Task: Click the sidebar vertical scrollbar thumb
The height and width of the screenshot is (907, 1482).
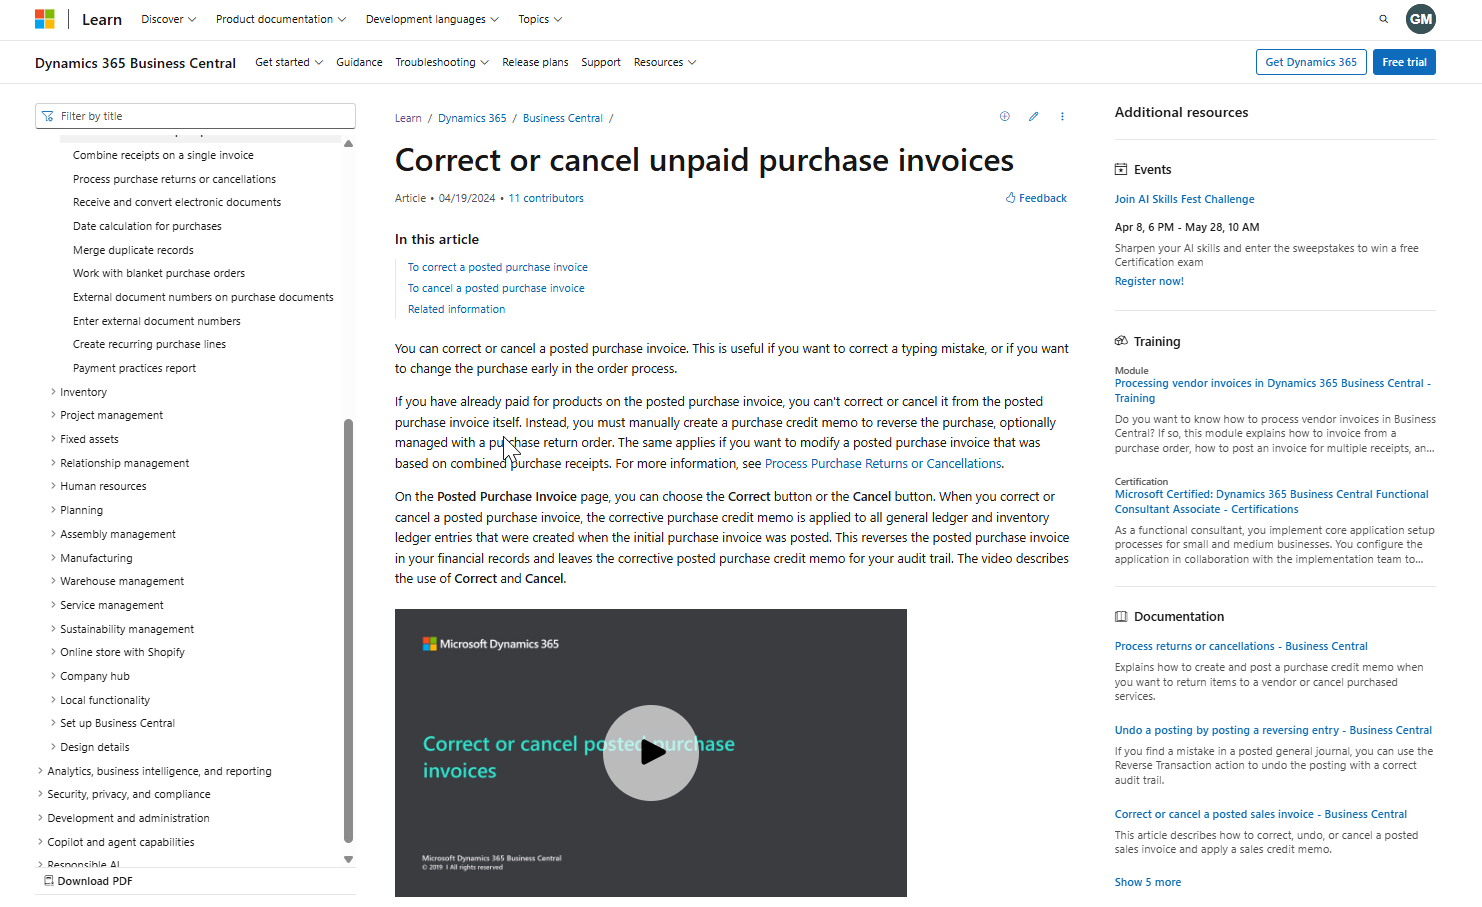Action: 348,630
